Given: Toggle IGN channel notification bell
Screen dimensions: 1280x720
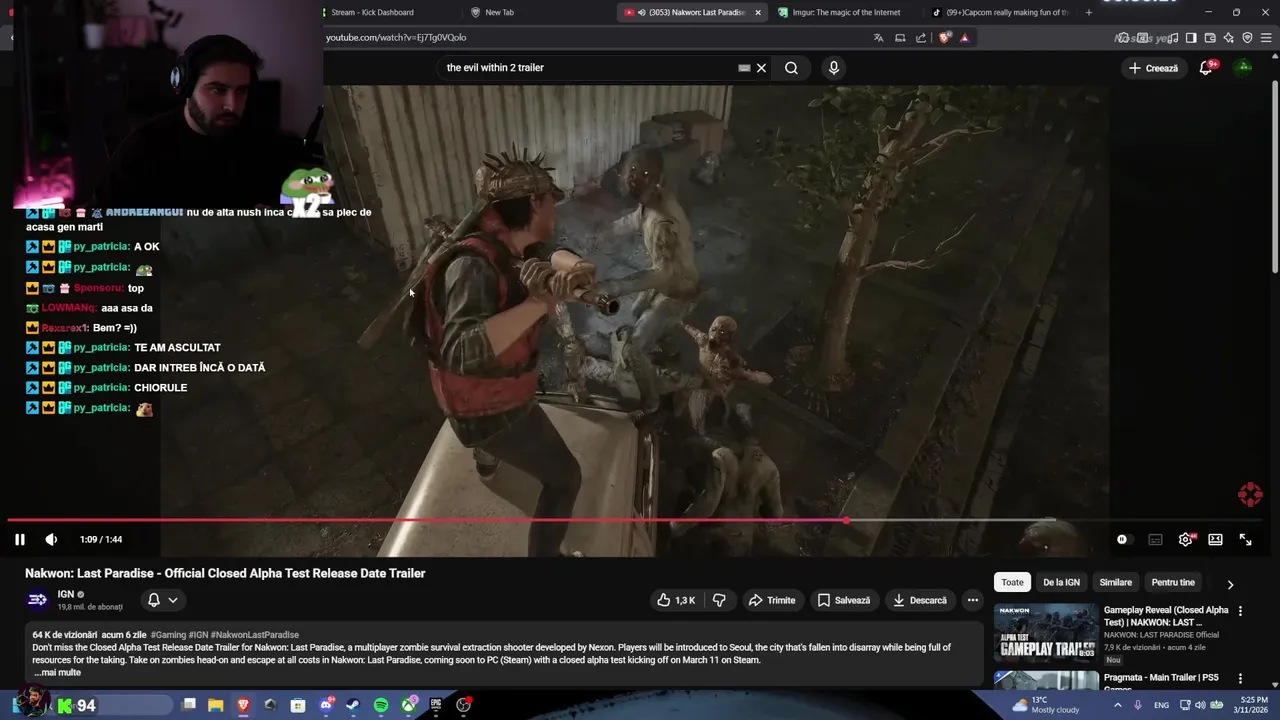Looking at the screenshot, I should click(154, 600).
